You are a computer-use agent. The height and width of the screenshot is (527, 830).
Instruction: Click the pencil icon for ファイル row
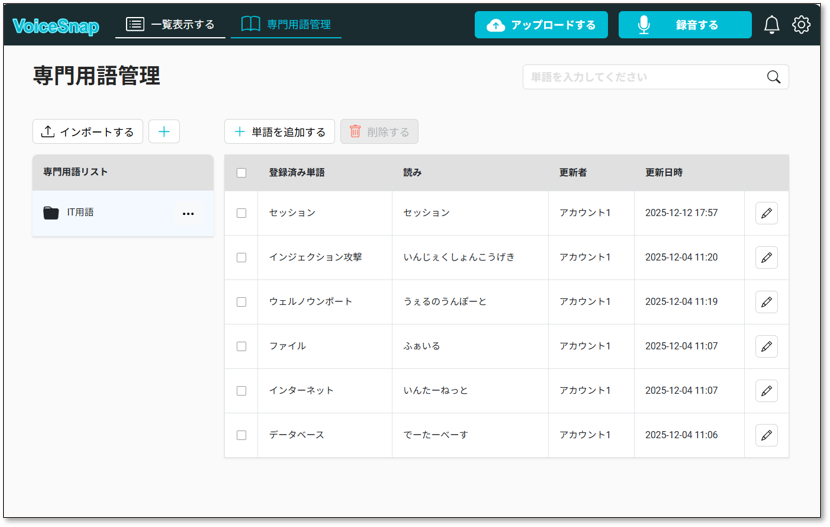(x=766, y=346)
